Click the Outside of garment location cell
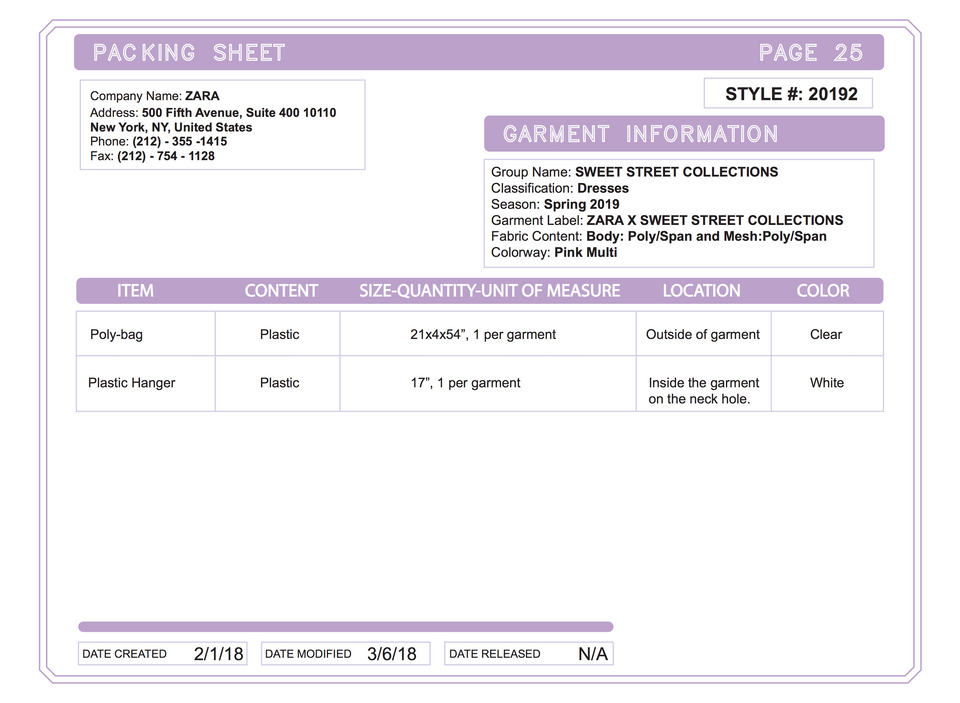960x703 pixels. [x=703, y=334]
